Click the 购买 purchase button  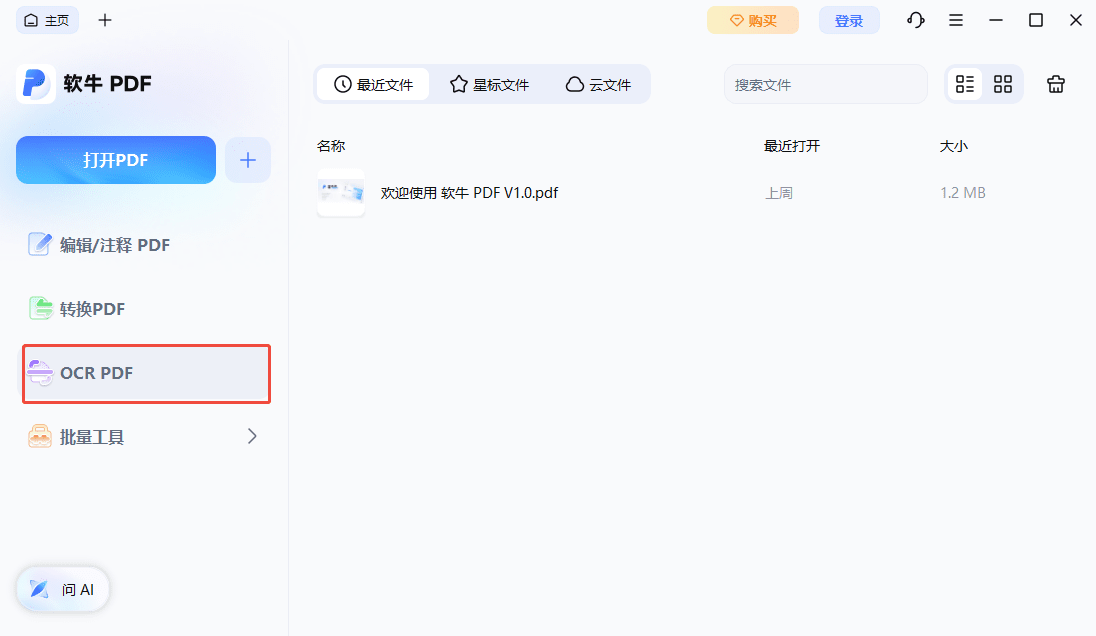pyautogui.click(x=753, y=20)
